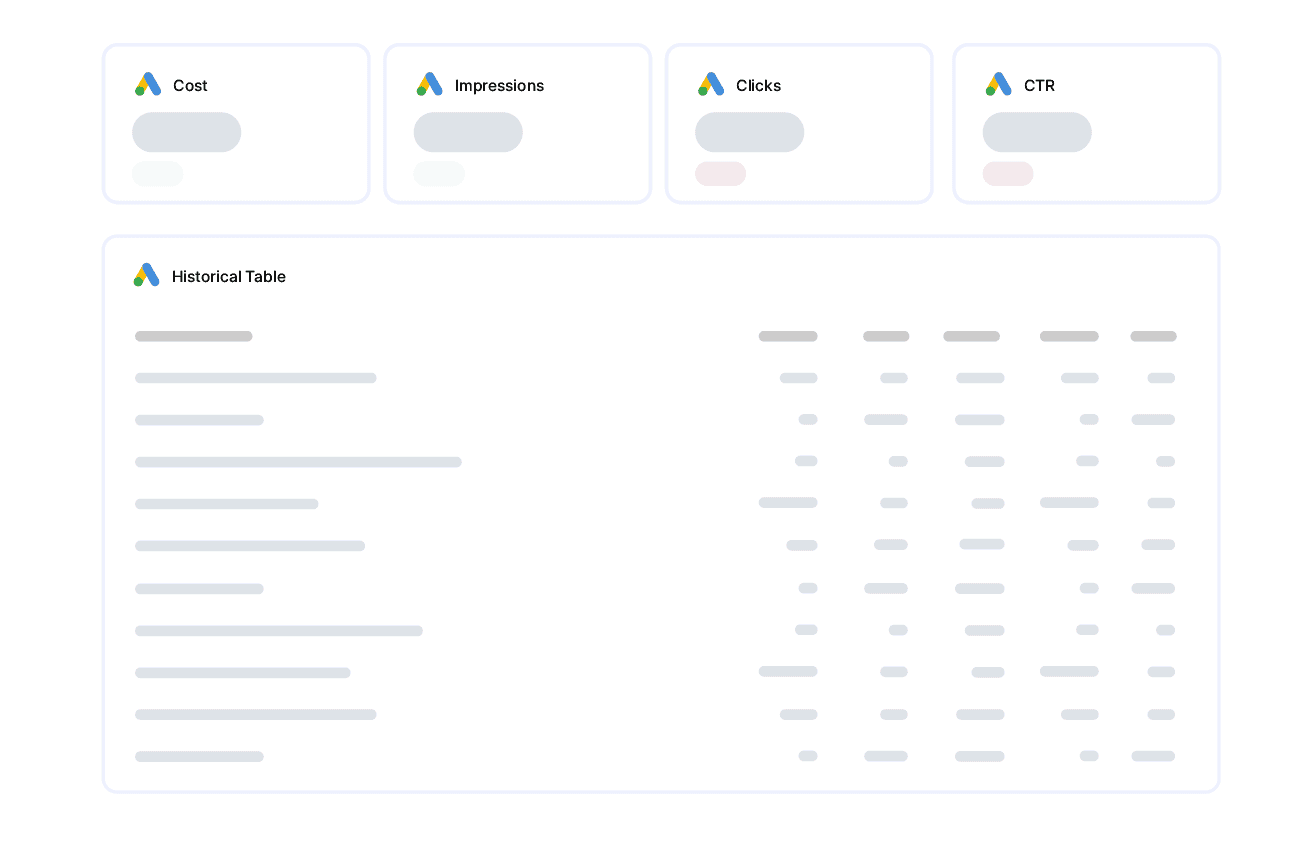This screenshot has height=861, width=1313.
Task: Select the Cost card title
Action: [x=190, y=86]
